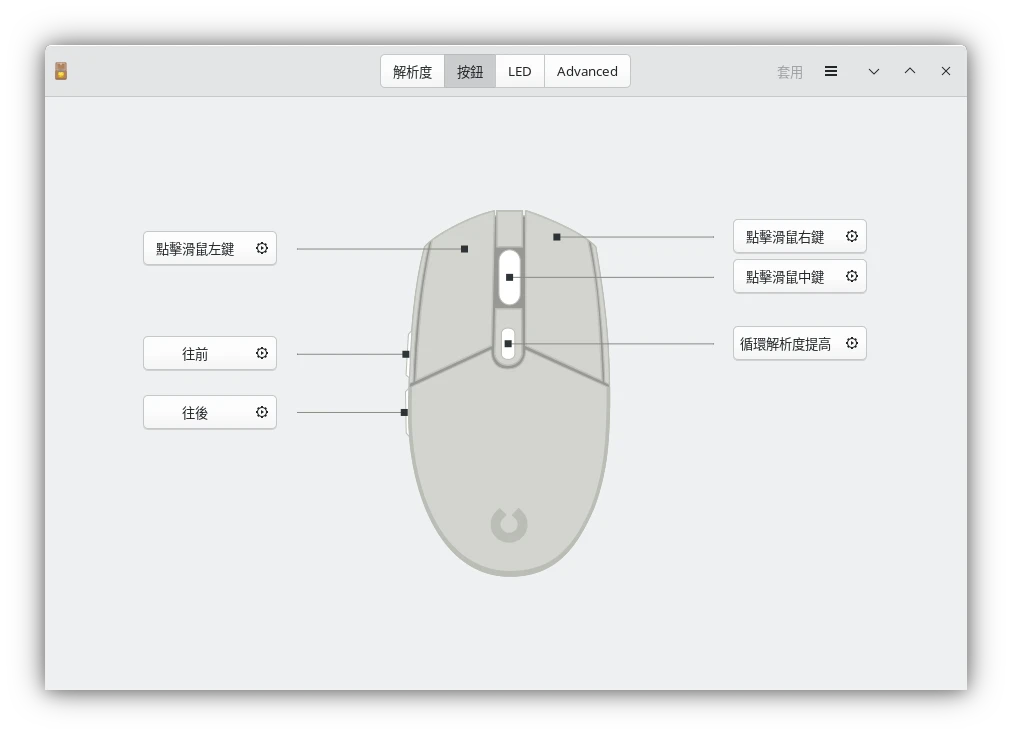Click the right-button marker on the mouse image

(x=557, y=237)
